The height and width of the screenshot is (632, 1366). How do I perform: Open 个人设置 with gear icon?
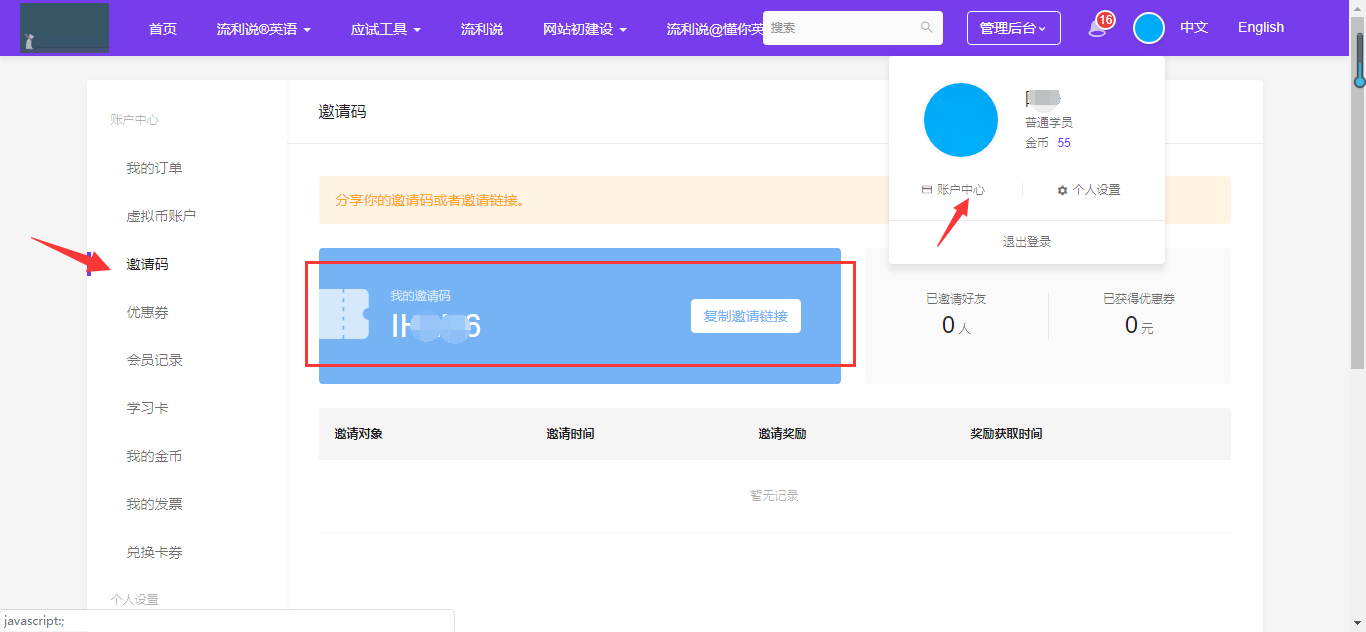[x=1089, y=190]
